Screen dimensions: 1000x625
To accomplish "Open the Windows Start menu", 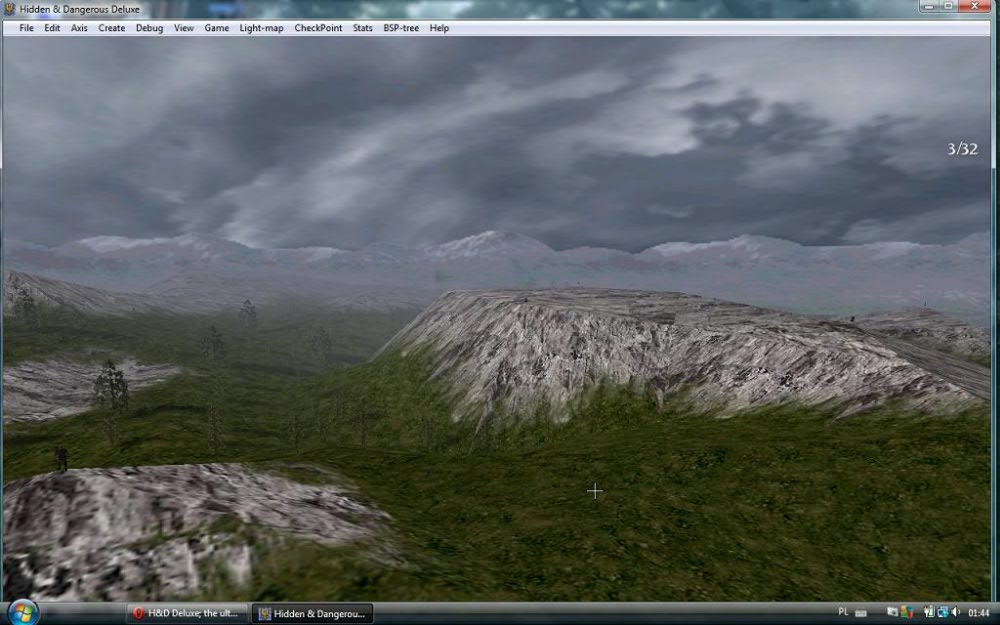I will click(23, 613).
